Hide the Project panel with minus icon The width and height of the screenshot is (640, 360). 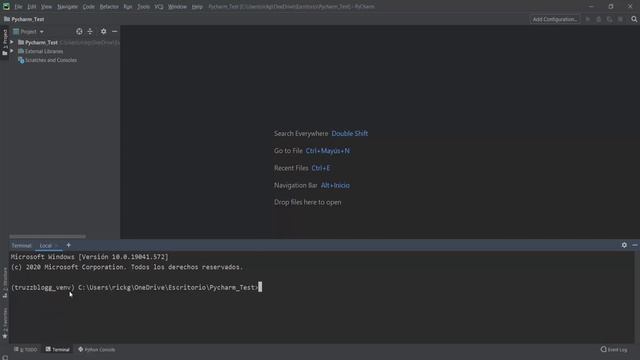click(115, 31)
